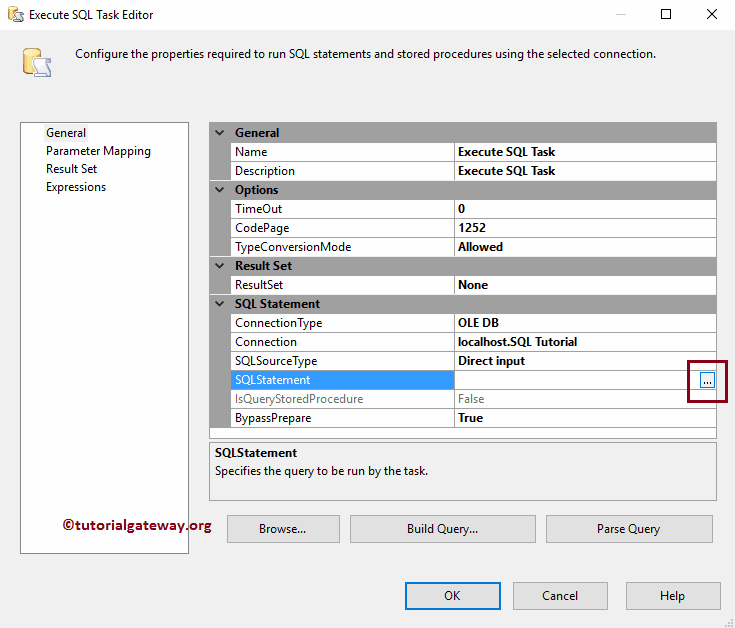Choose the SQLSourceType value Direct input
The image size is (735, 628).
pos(585,361)
